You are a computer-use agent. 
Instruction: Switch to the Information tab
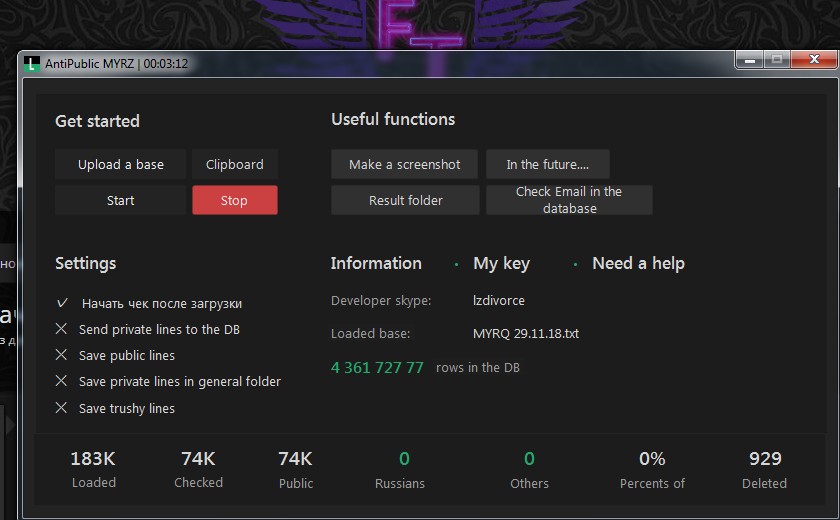376,263
